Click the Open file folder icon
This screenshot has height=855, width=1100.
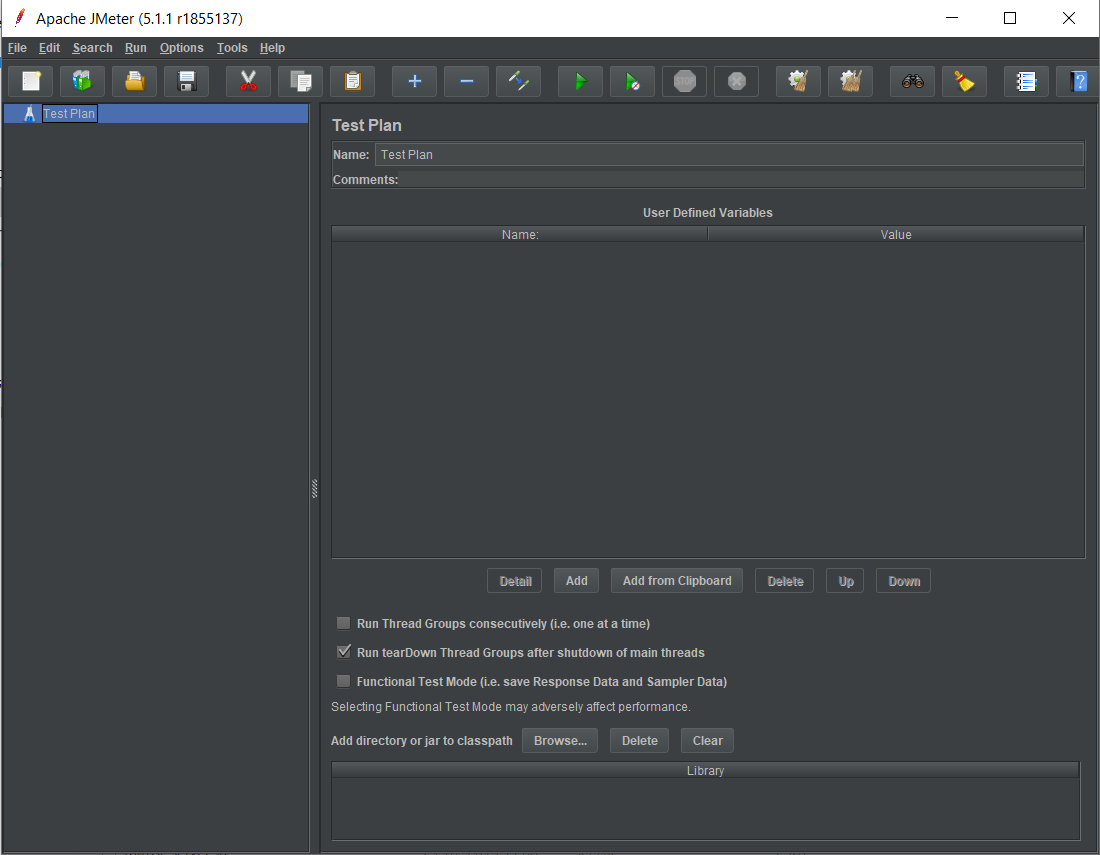point(135,81)
